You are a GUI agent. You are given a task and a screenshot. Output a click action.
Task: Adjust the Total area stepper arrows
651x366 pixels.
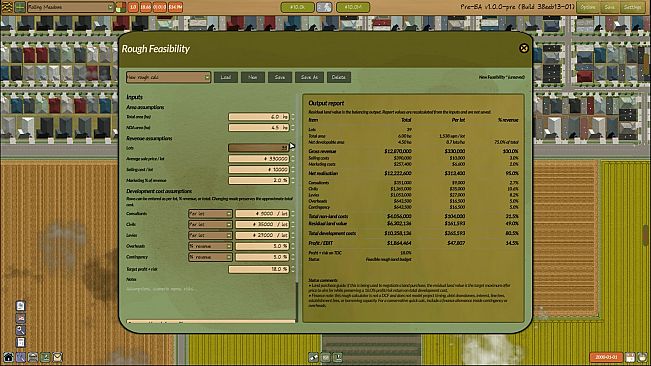(293, 117)
